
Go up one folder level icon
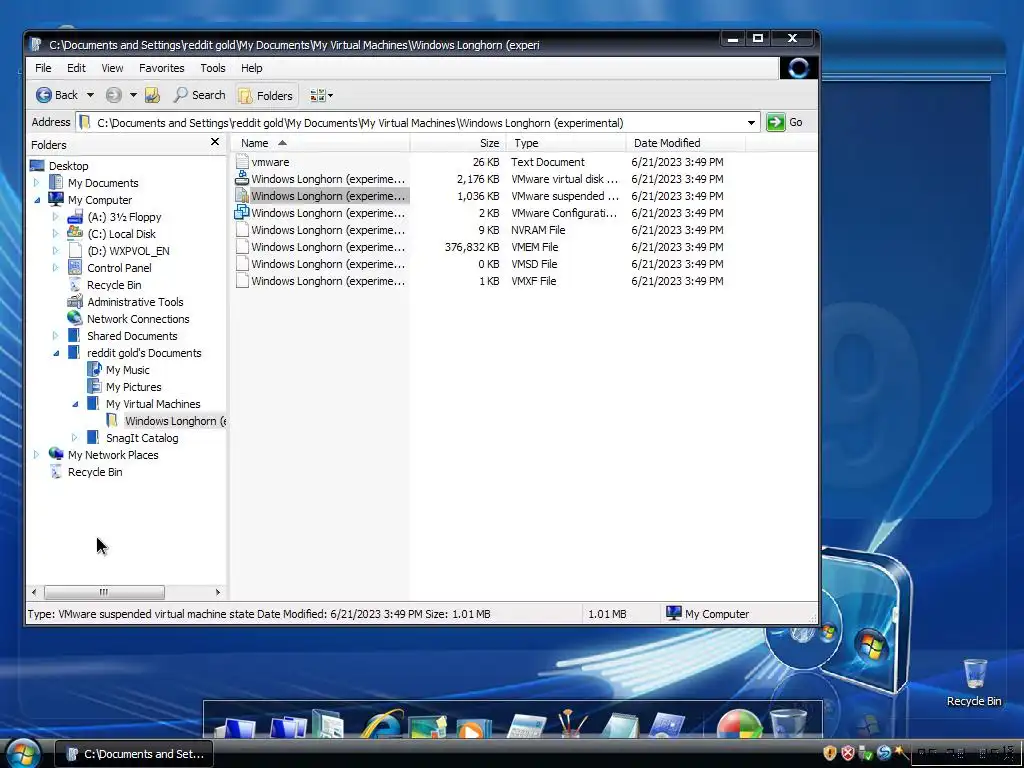click(152, 95)
